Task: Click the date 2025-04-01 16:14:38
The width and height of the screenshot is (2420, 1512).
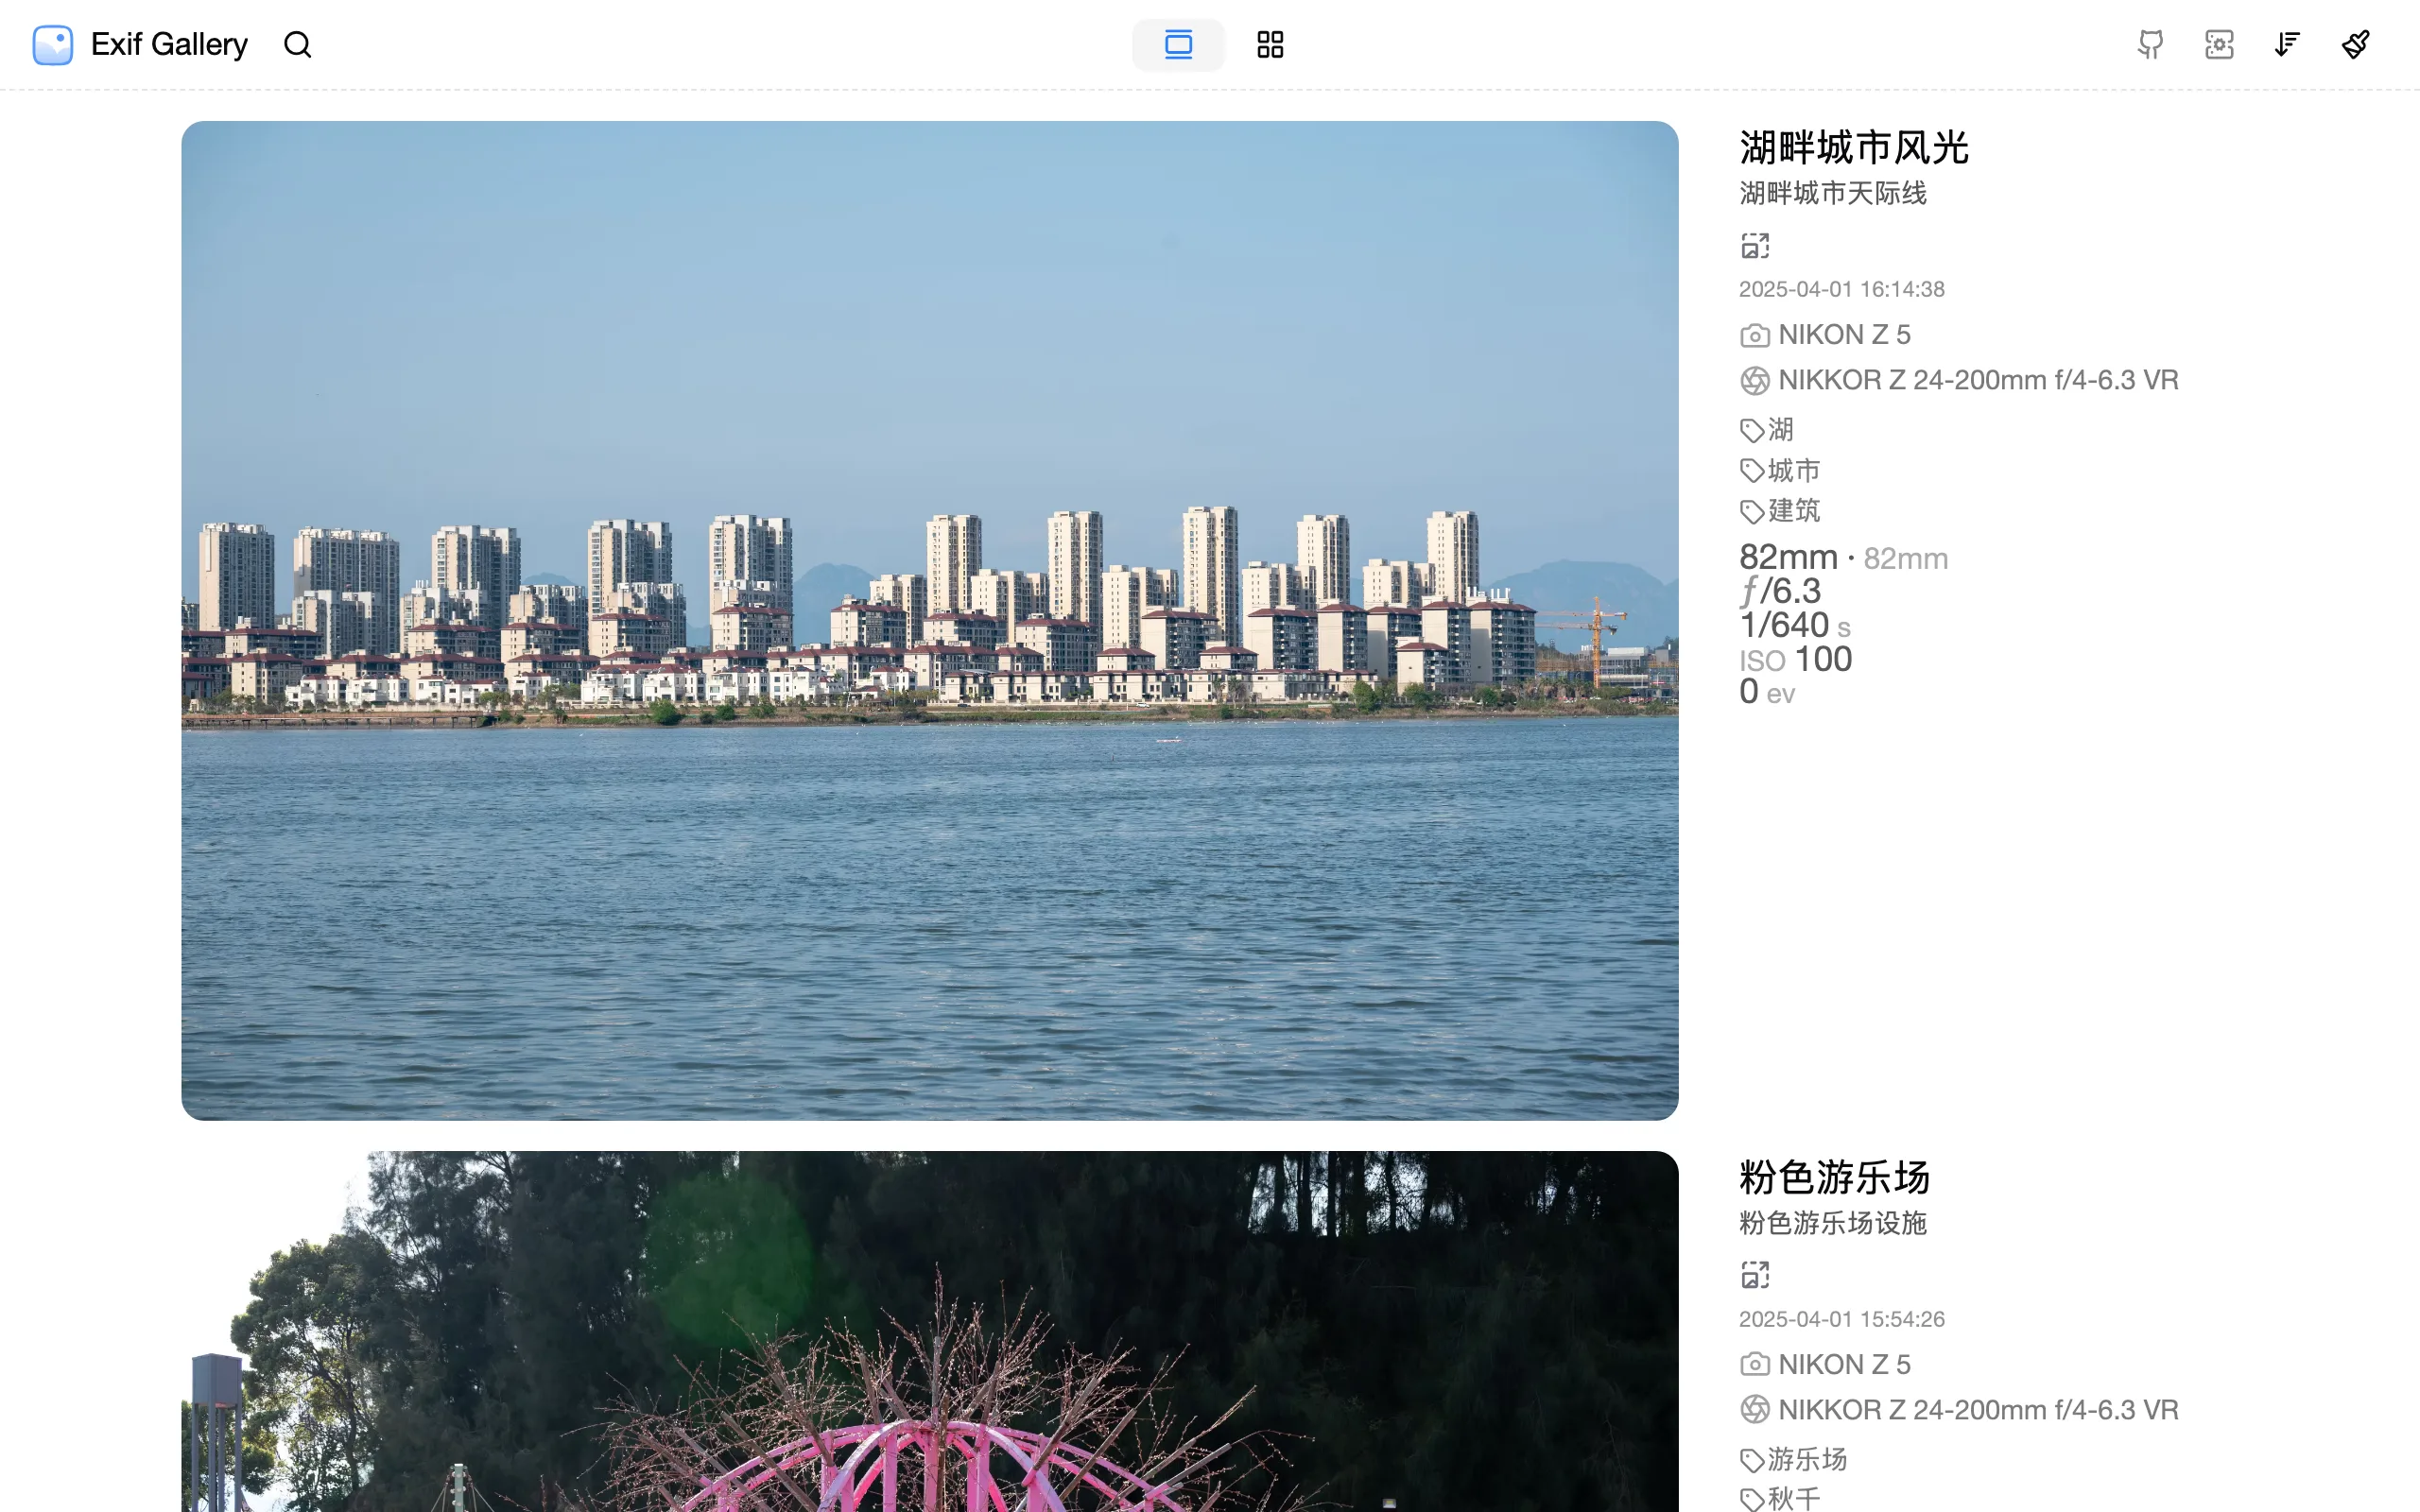Action: 1841,290
